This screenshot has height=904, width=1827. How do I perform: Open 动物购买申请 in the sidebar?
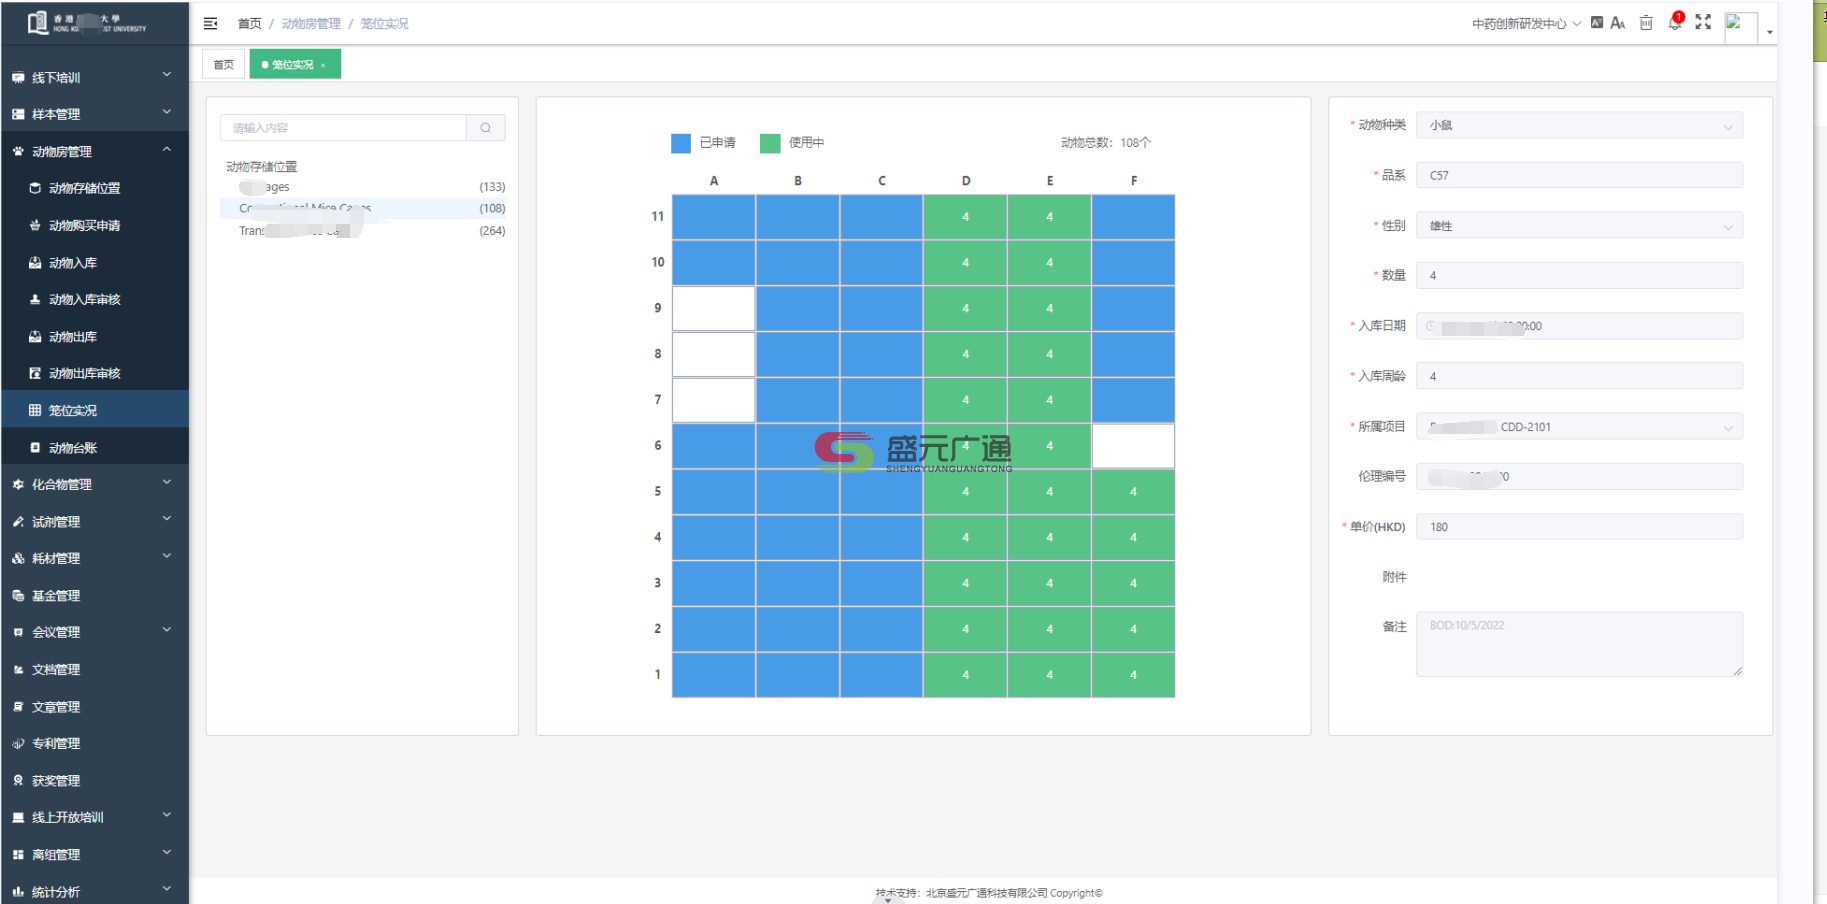pyautogui.click(x=84, y=226)
